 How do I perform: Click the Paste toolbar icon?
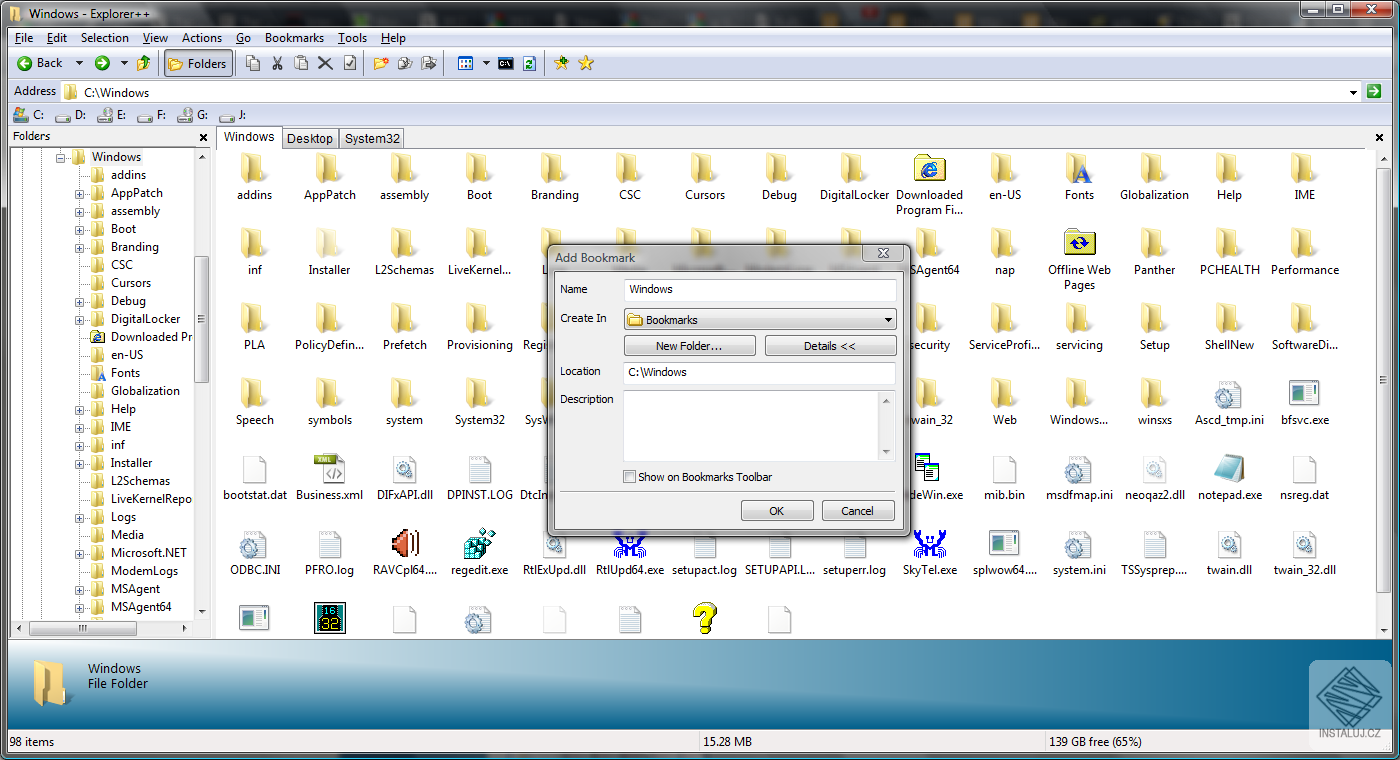click(301, 63)
